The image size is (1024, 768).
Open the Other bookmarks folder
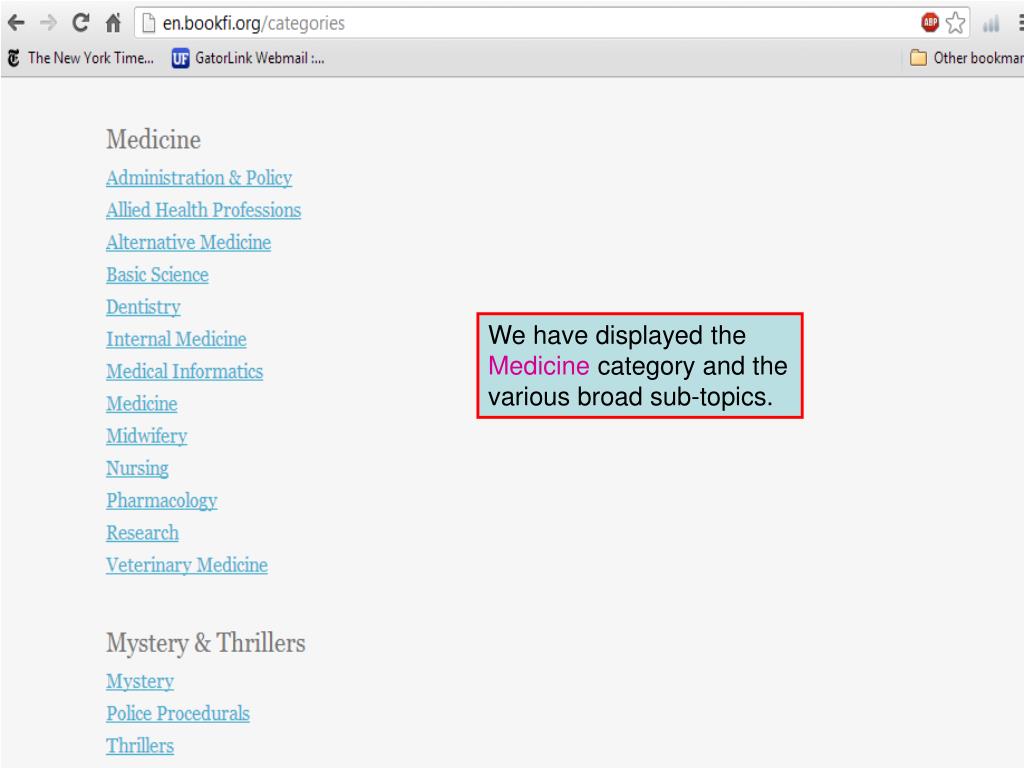(967, 58)
